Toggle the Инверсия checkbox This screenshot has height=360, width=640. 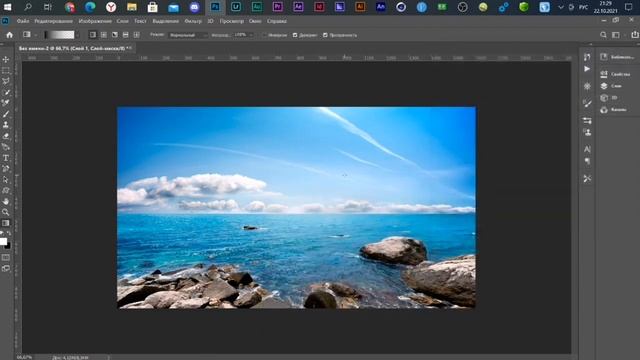[x=264, y=36]
